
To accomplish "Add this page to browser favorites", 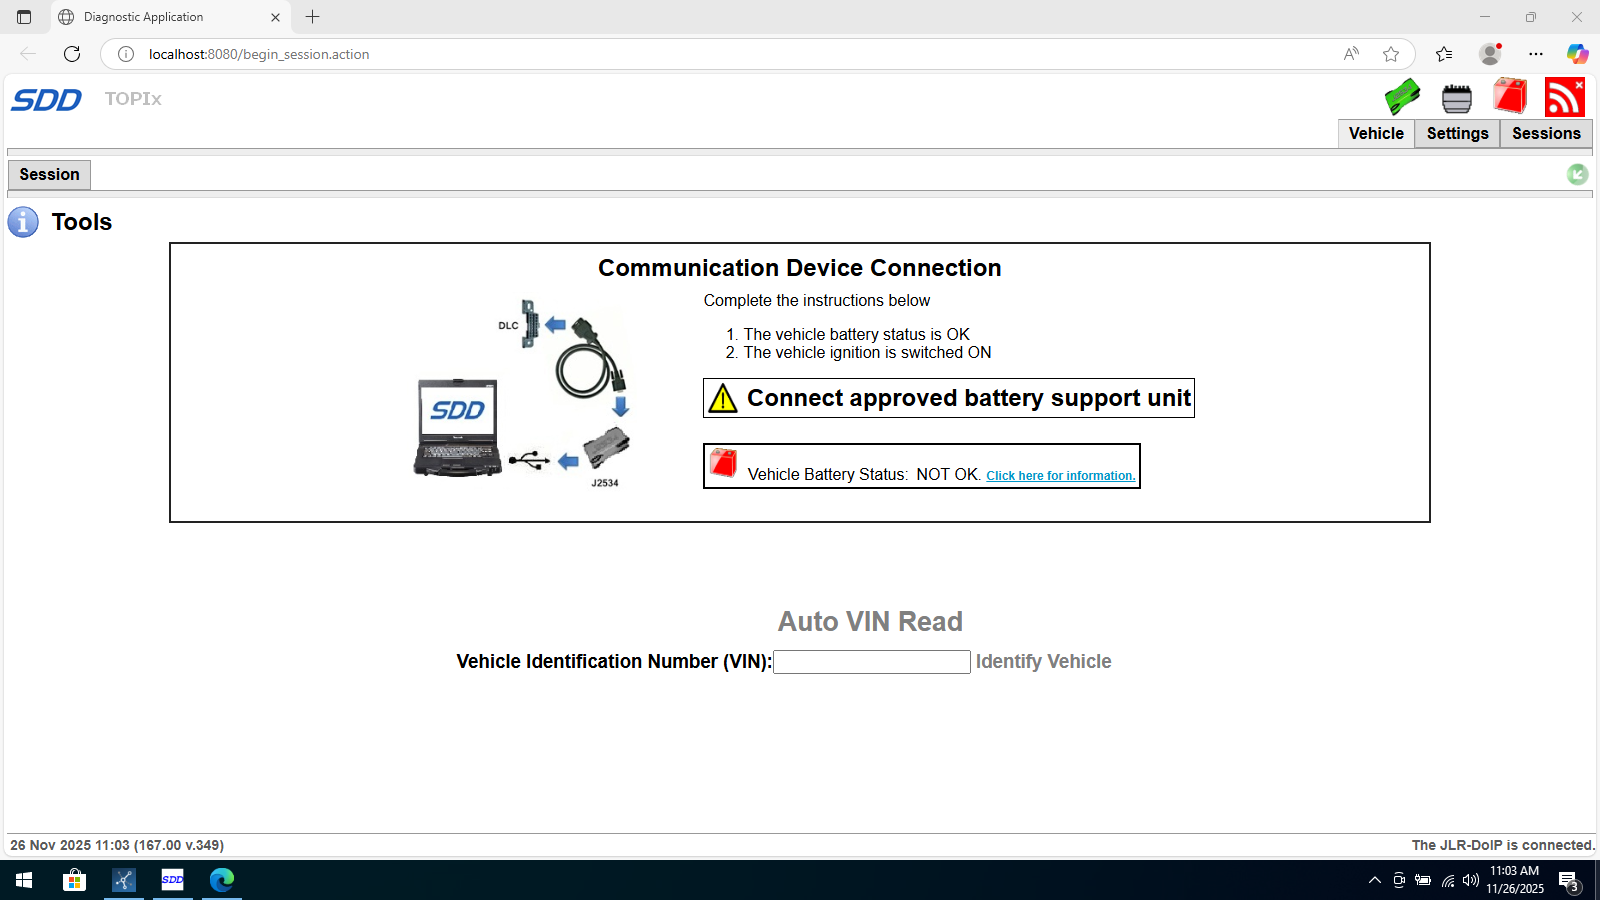I will pyautogui.click(x=1390, y=54).
